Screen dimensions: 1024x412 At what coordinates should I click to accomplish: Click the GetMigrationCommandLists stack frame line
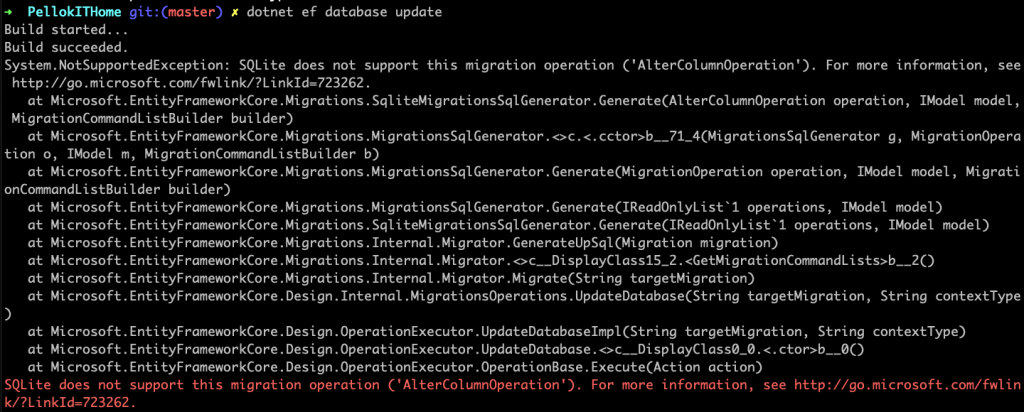click(x=482, y=261)
